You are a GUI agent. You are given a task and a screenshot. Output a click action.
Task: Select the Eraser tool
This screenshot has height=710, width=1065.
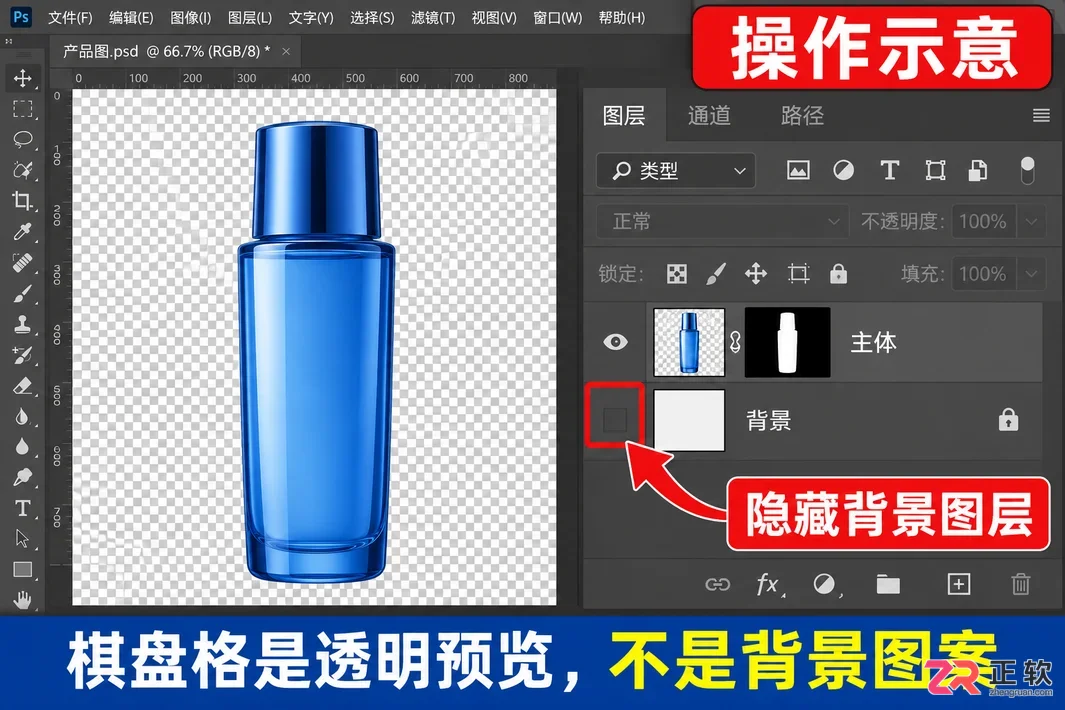tap(22, 386)
